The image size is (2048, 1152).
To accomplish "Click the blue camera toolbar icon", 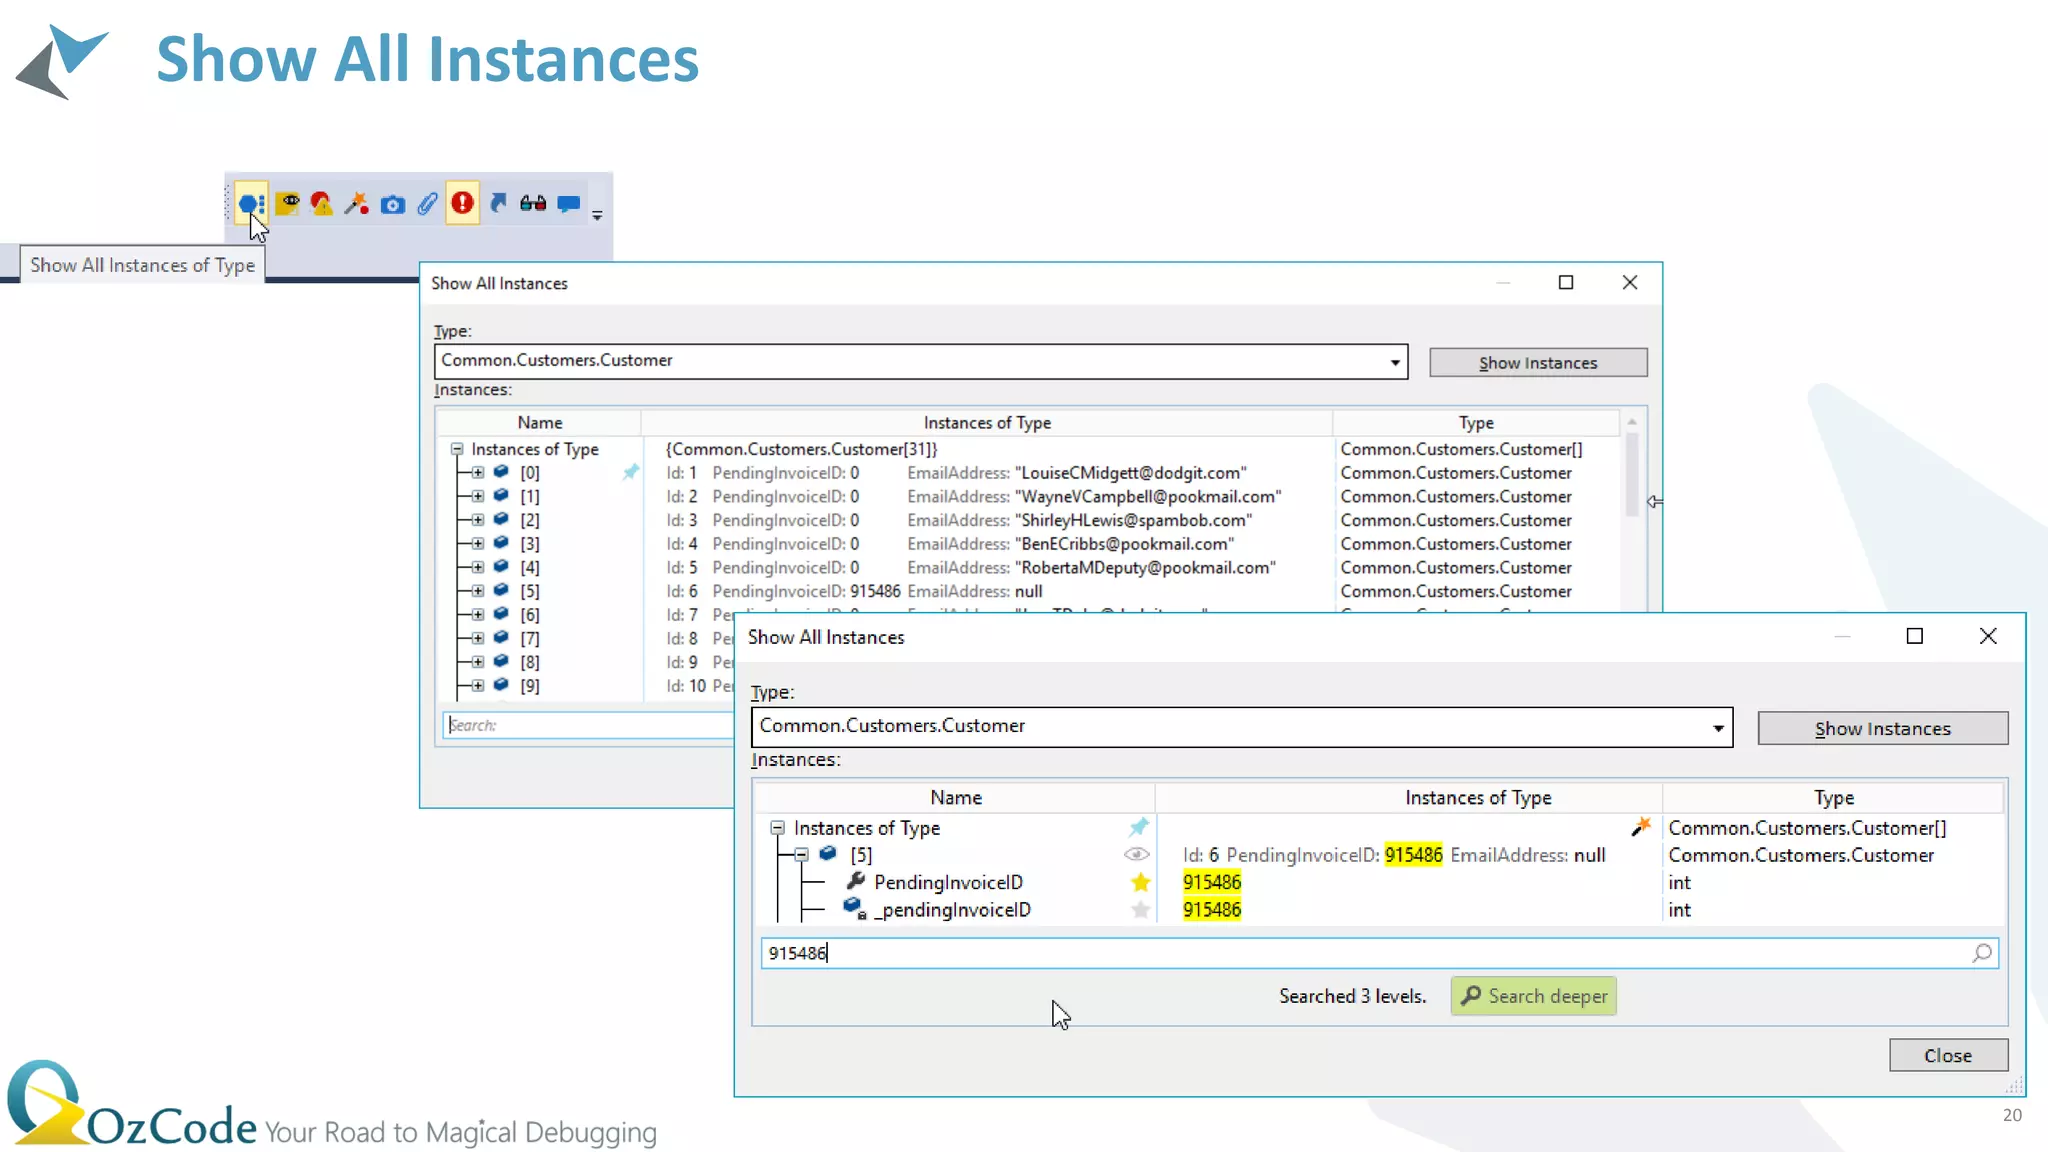I will (393, 204).
